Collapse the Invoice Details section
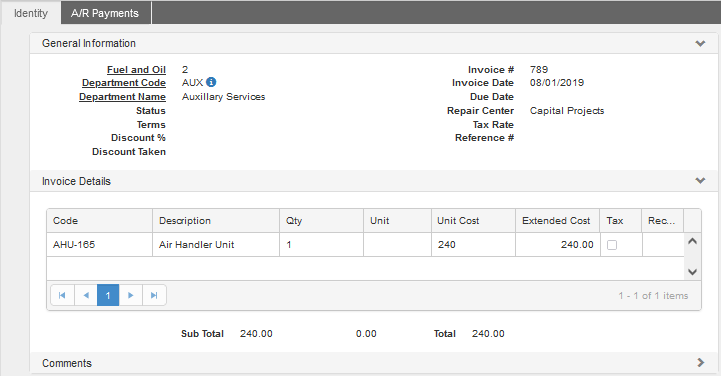The image size is (721, 376). pyautogui.click(x=700, y=181)
